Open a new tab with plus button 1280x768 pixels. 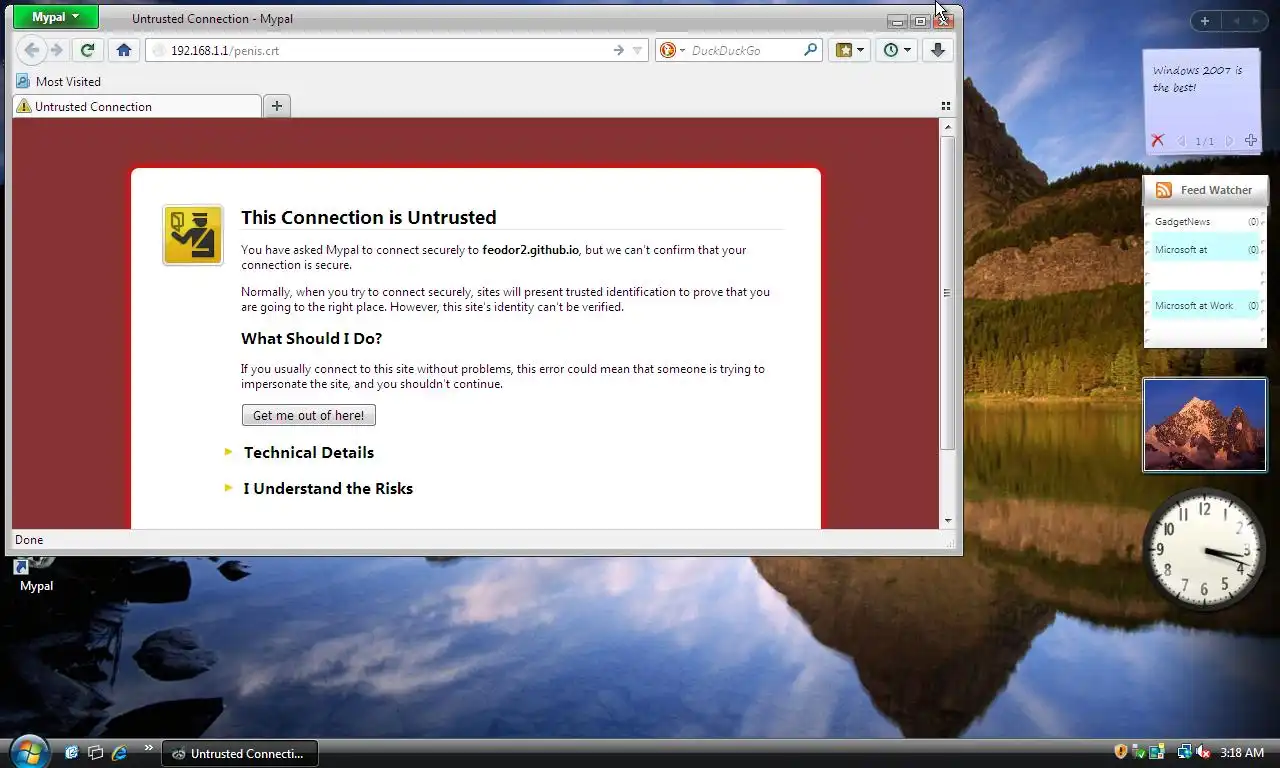tap(277, 106)
